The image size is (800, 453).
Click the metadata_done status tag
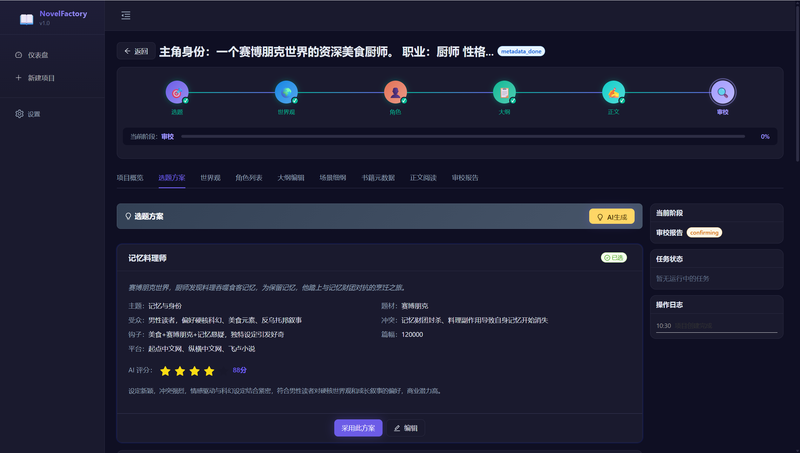521,51
